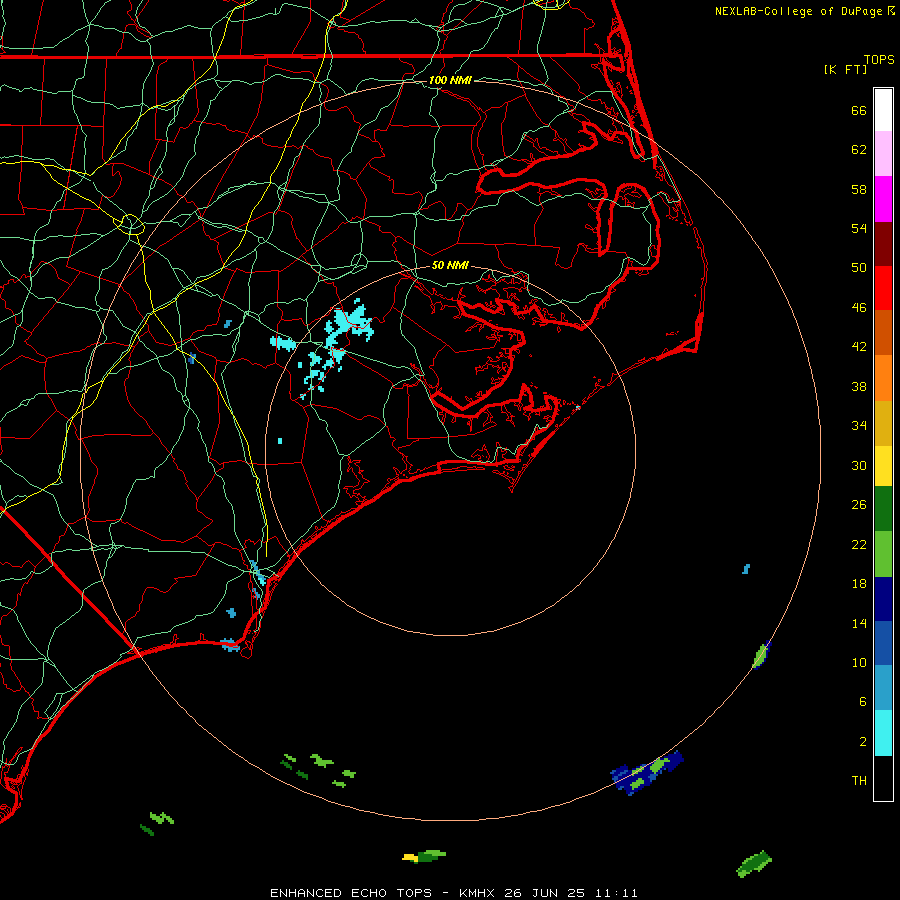900x900 pixels.
Task: Select the 14 value on the legend
Action: (859, 623)
